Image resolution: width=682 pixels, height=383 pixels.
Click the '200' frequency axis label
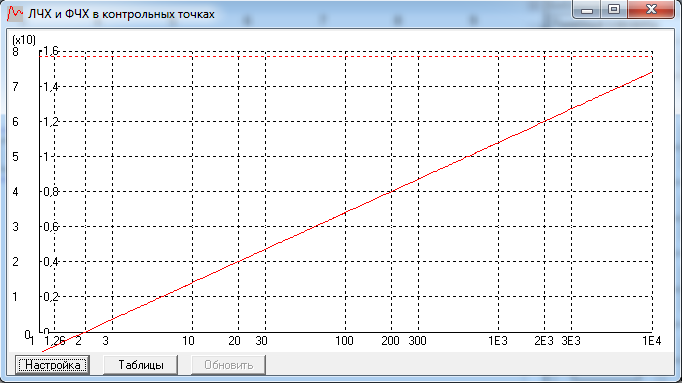pos(390,341)
